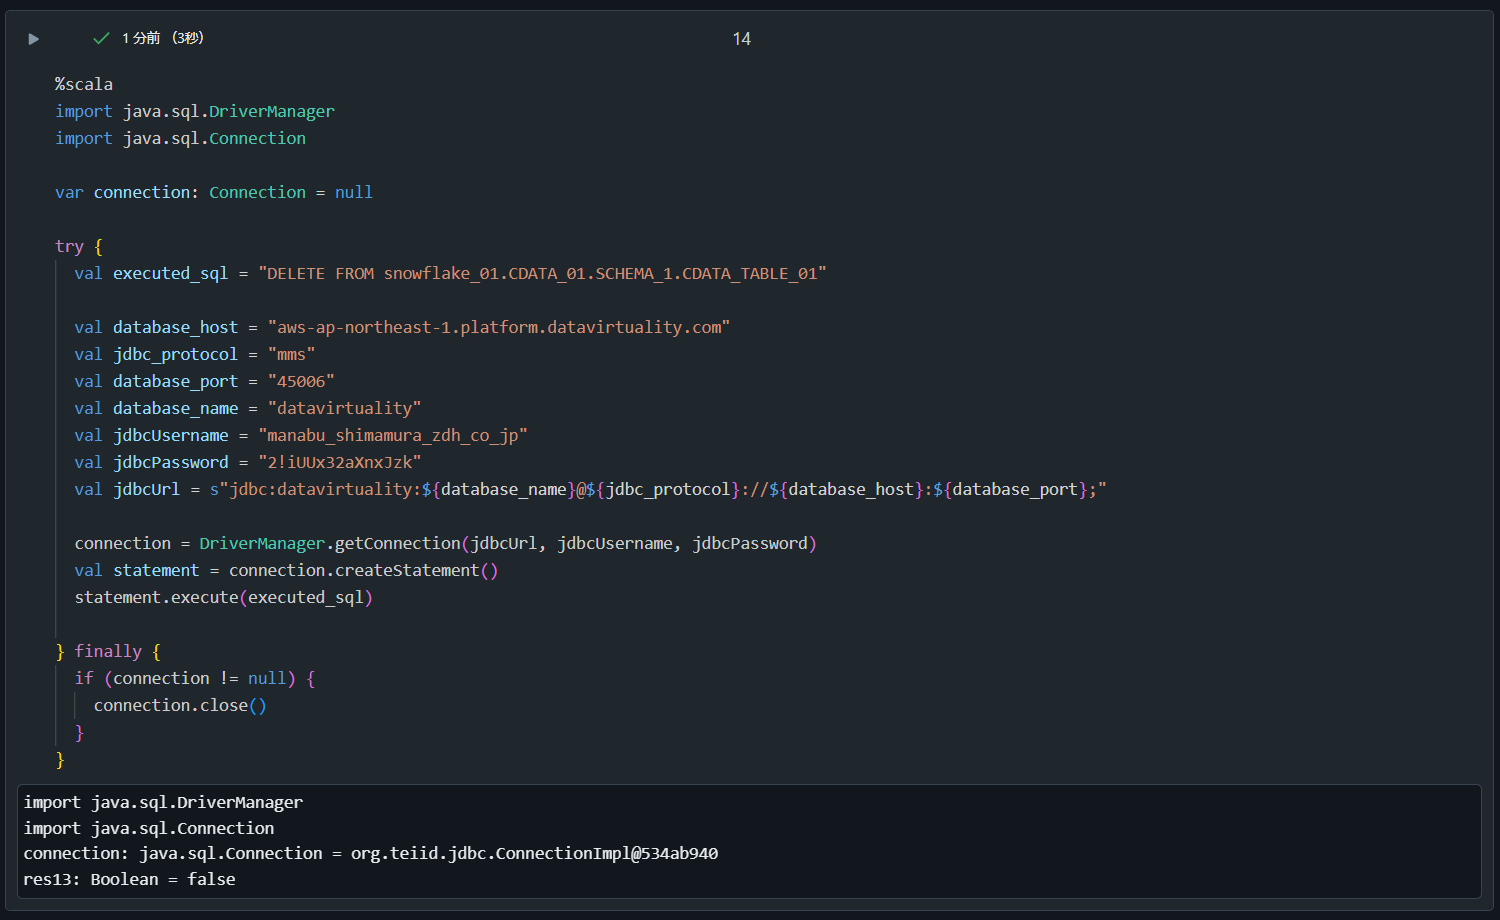Click the DriverManager.getConnection call line

click(446, 543)
